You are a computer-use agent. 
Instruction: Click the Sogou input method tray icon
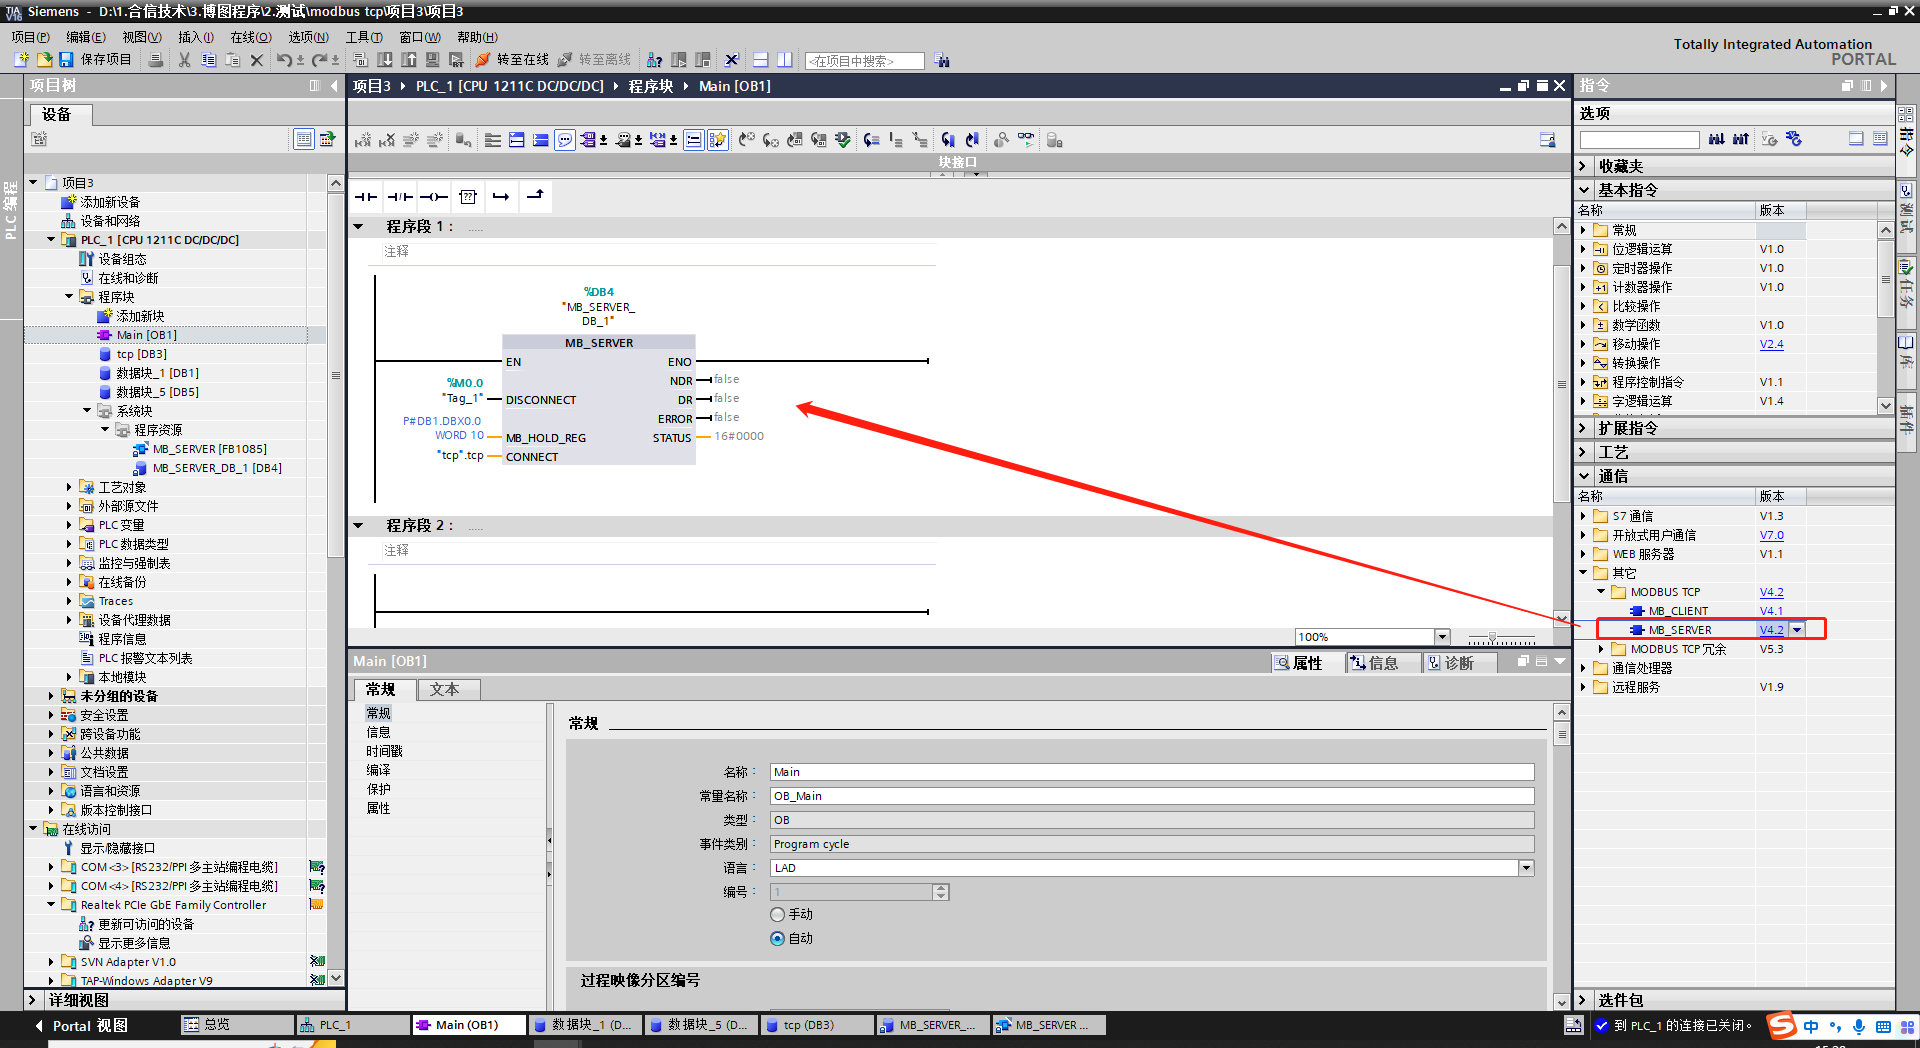(x=1782, y=1025)
